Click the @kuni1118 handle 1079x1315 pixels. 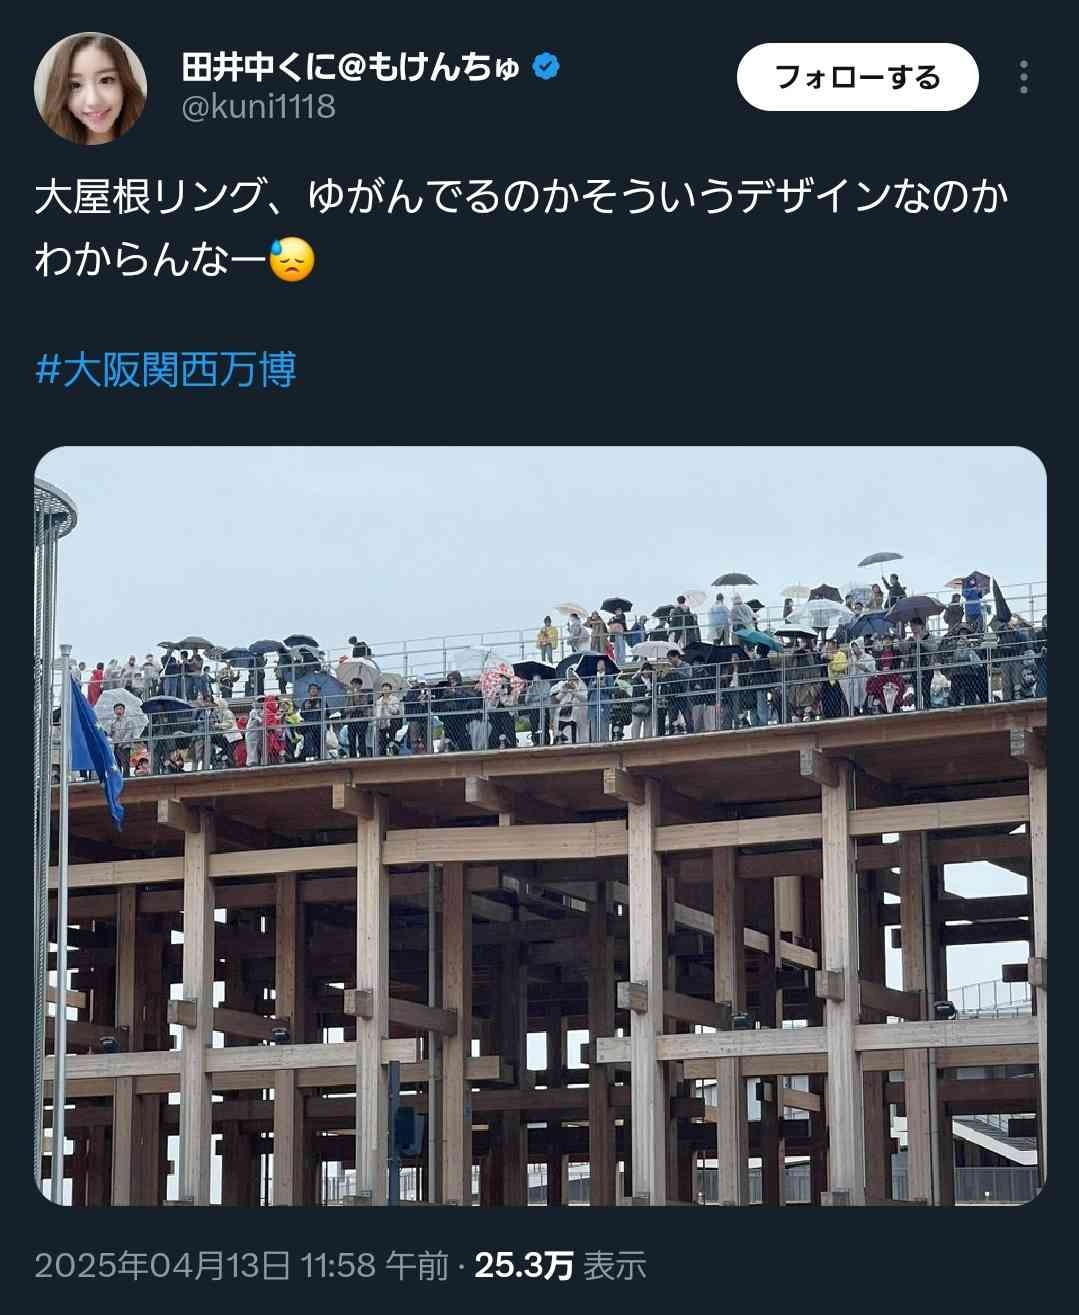coord(259,106)
